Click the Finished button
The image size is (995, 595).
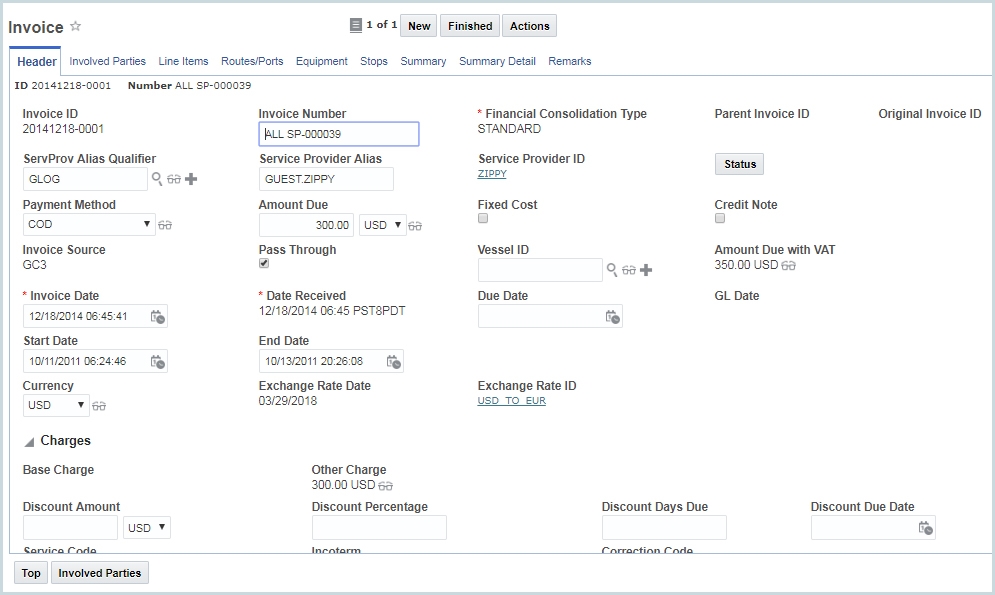pos(470,26)
